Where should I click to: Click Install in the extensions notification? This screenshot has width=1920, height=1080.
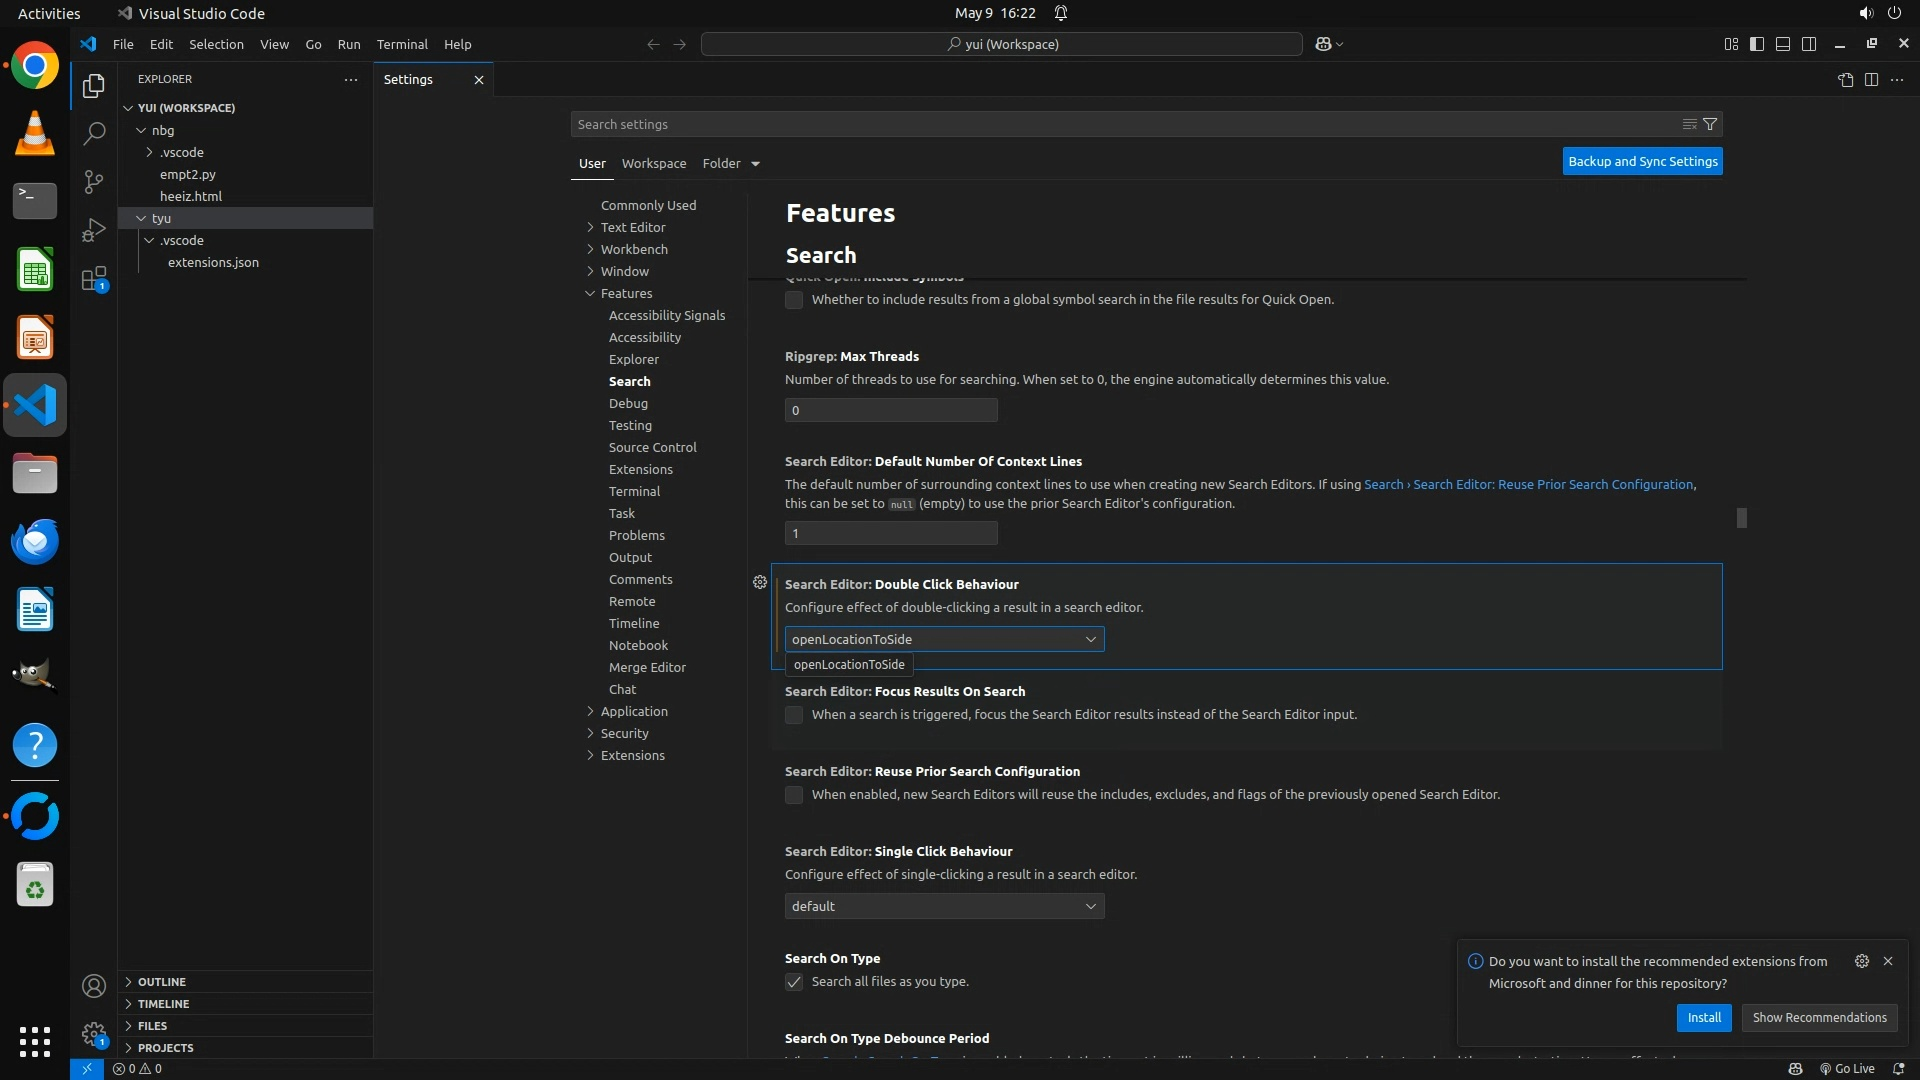coord(1703,1017)
